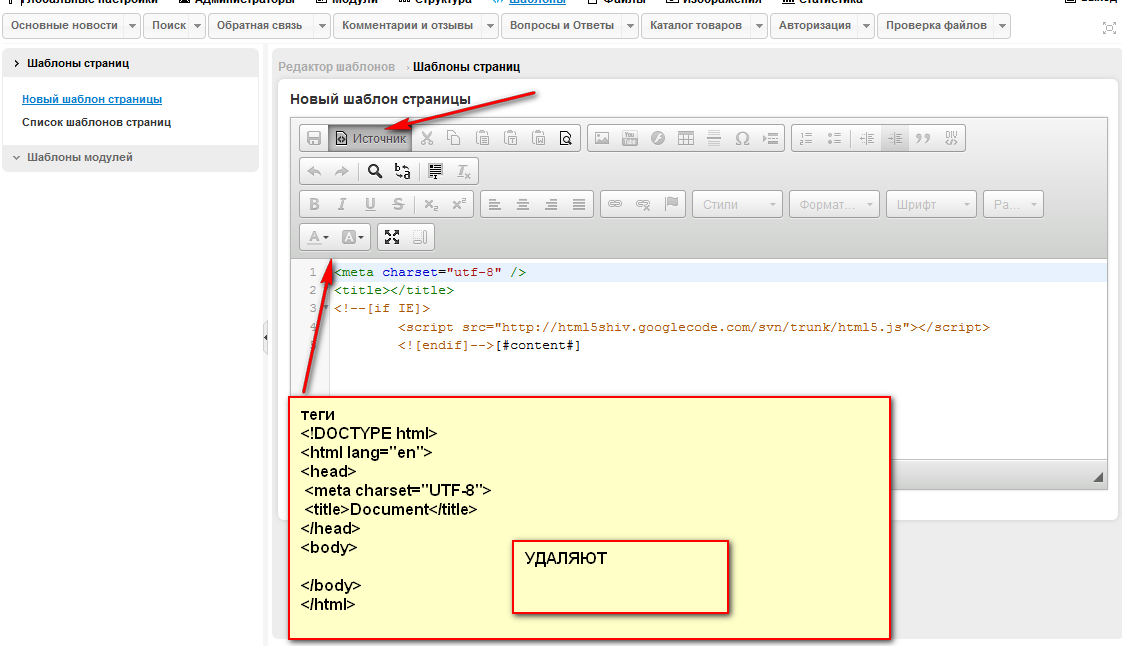The image size is (1122, 646).
Task: Click the Superscript icon
Action: pyautogui.click(x=459, y=204)
